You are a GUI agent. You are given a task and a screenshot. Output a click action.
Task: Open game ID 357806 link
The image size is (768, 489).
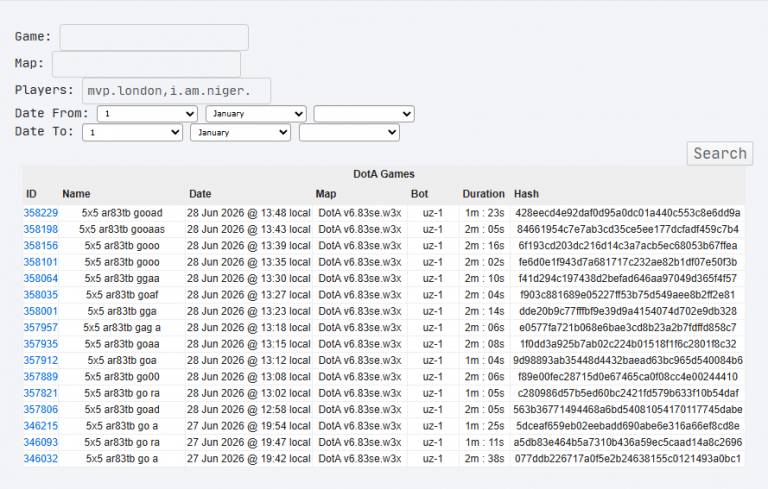click(41, 409)
